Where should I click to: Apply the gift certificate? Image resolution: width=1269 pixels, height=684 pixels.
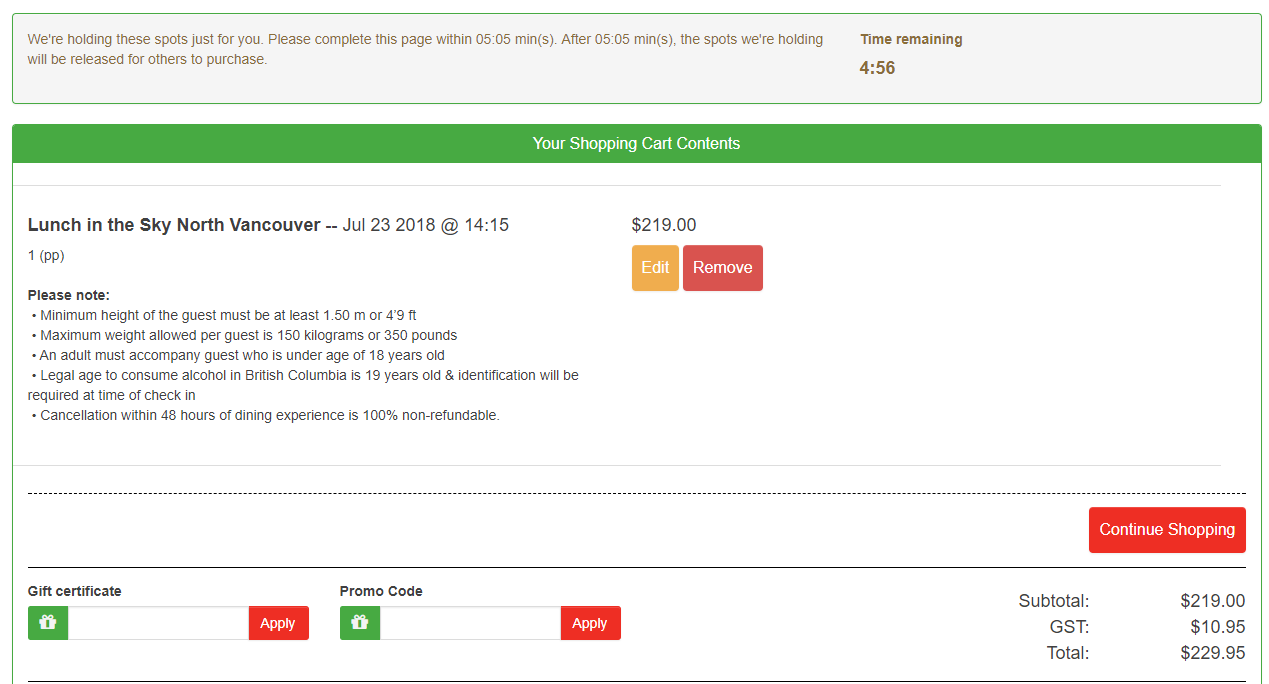point(278,623)
